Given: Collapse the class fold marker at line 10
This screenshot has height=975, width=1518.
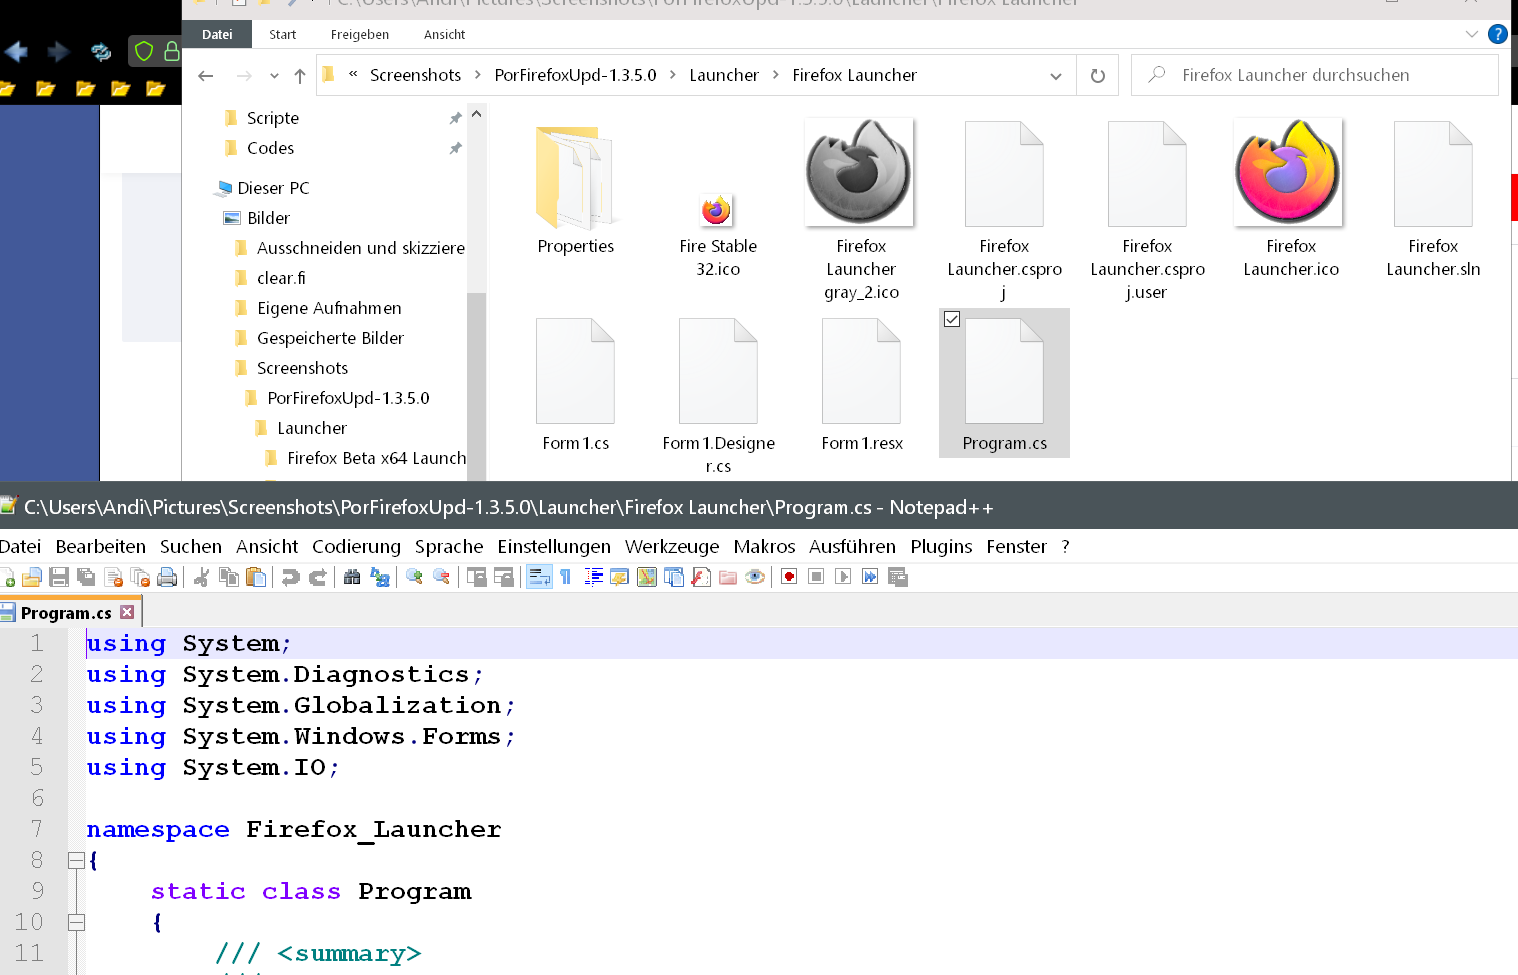Looking at the screenshot, I should [x=76, y=922].
